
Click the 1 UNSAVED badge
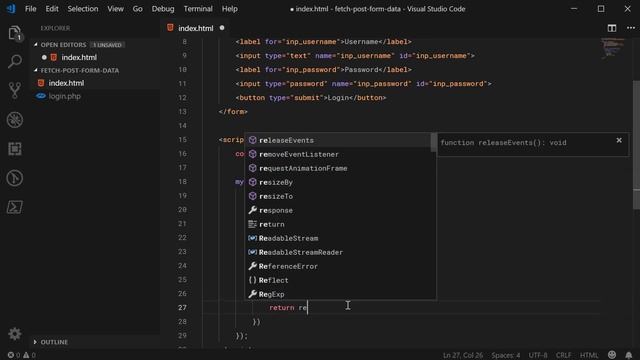coord(107,45)
